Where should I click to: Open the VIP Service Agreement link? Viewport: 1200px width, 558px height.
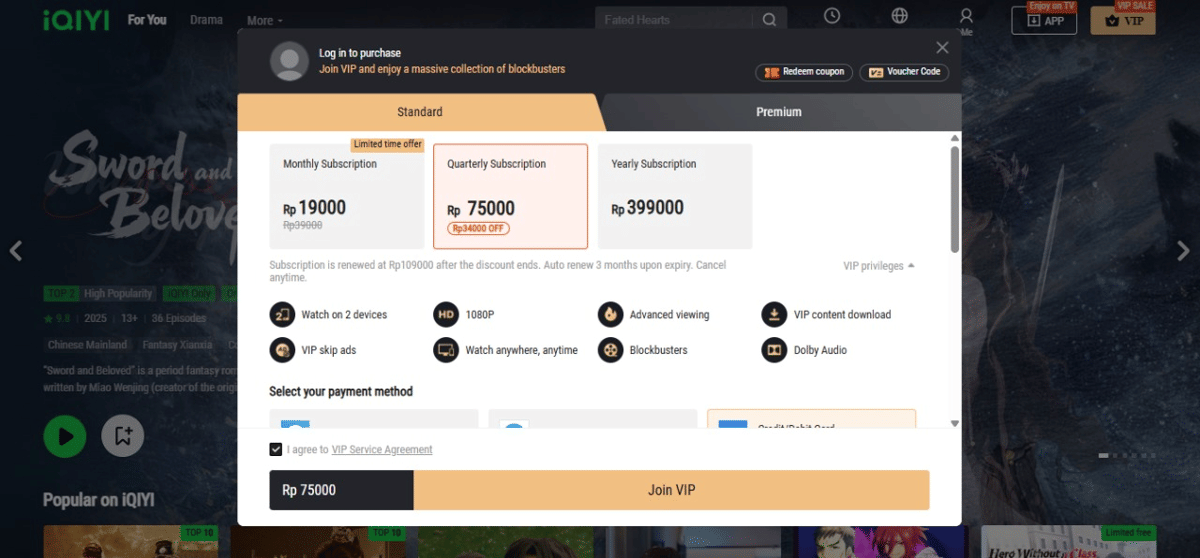click(382, 450)
